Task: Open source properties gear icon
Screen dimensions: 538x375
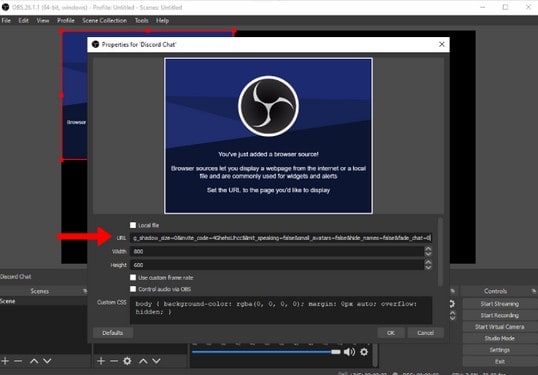Action: click(x=127, y=361)
